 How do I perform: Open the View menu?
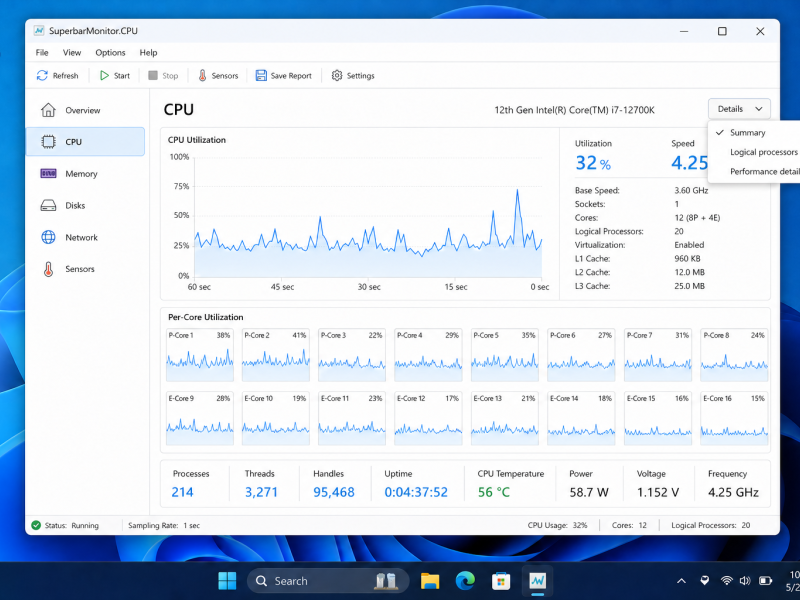72,53
